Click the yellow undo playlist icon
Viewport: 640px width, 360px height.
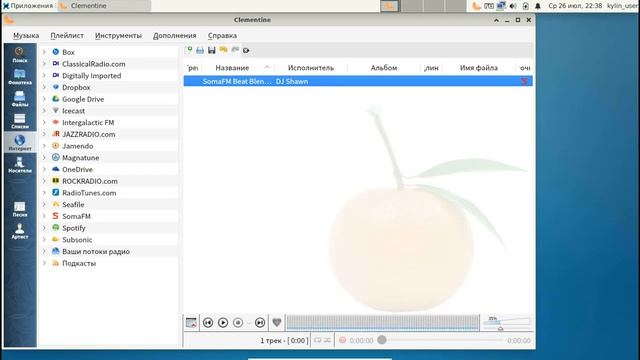coord(223,50)
